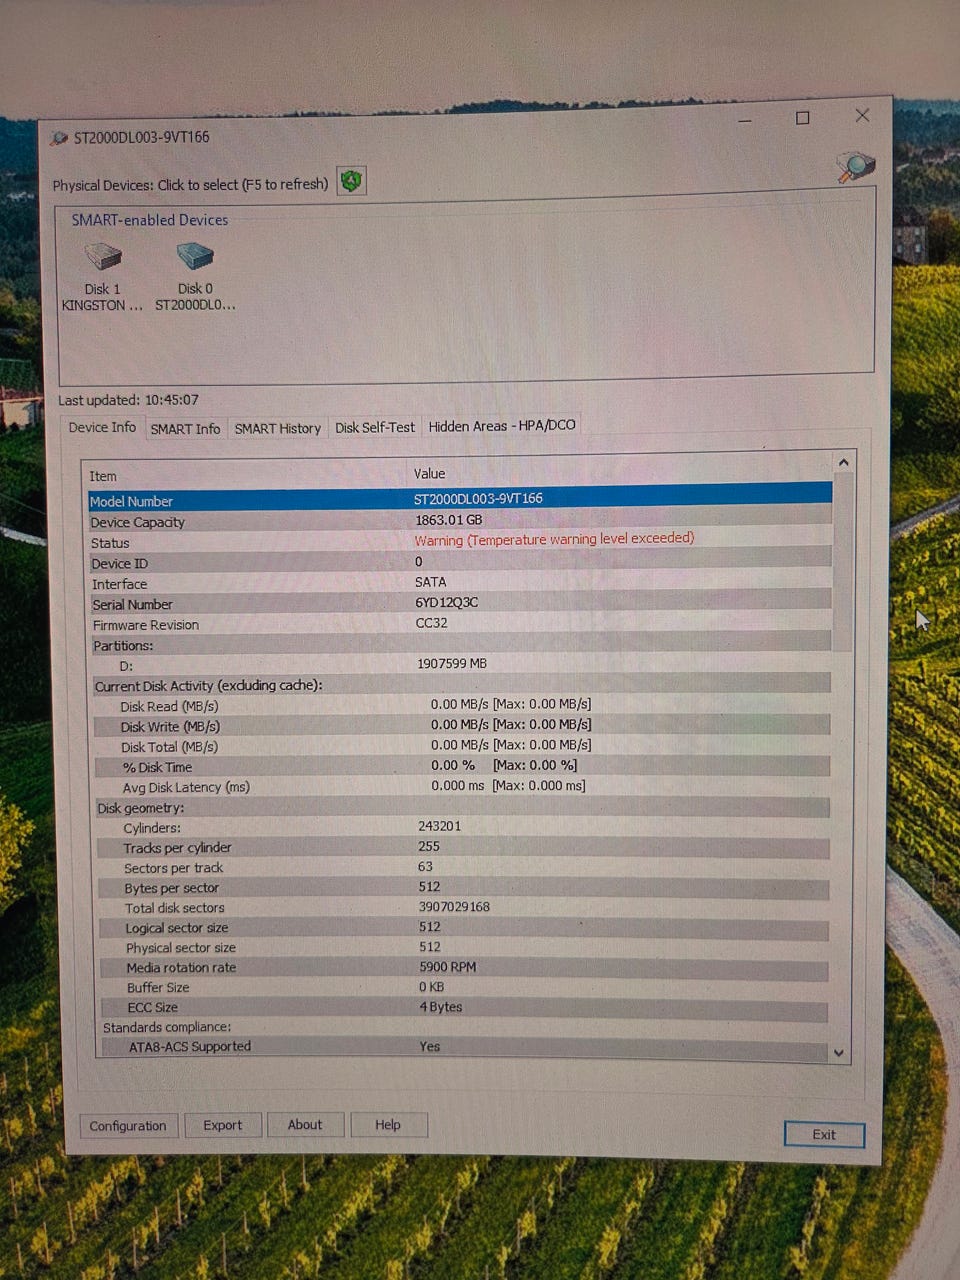Select Logical sector size row

point(462,927)
